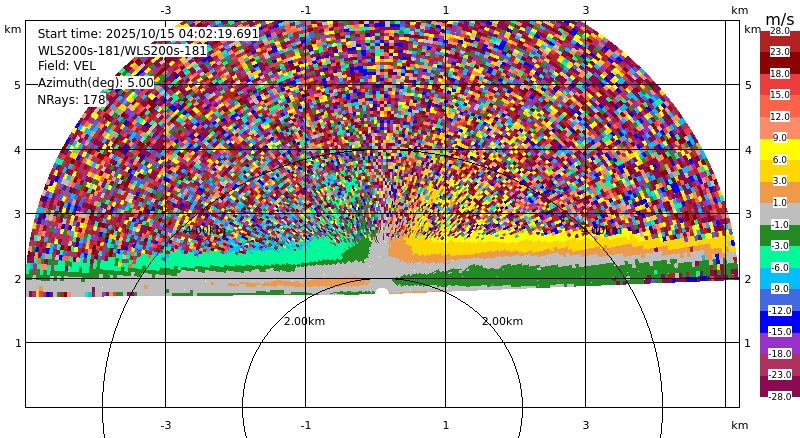Click the 18.0 colorbar label

pos(780,74)
